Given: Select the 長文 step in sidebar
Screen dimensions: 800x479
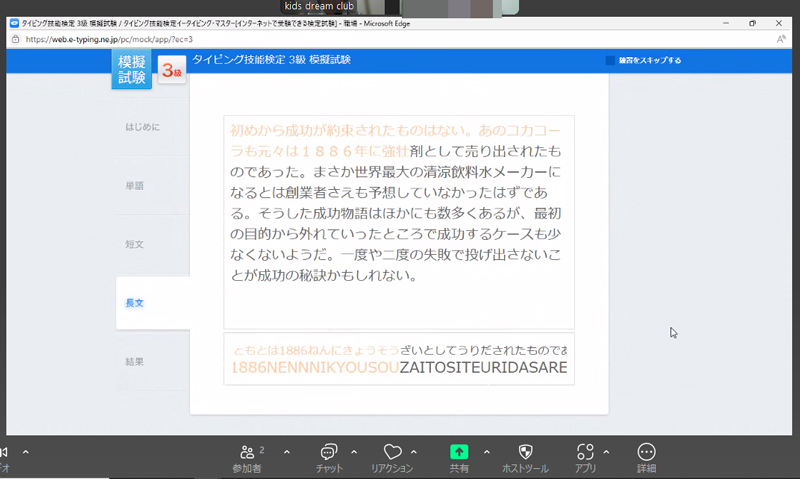Looking at the screenshot, I should pos(153,303).
